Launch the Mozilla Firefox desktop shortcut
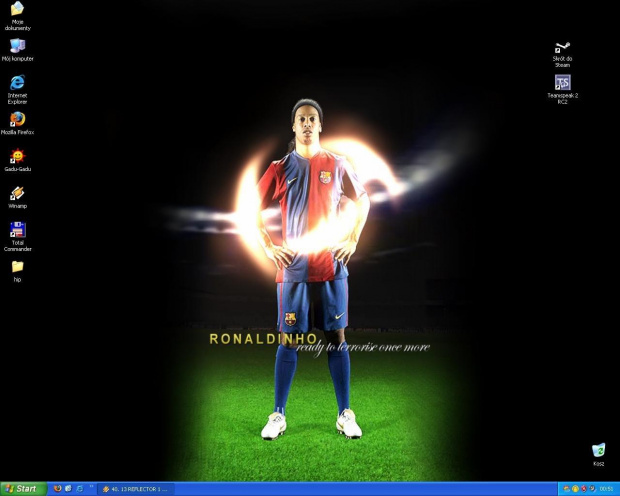This screenshot has height=496, width=620. [17, 123]
